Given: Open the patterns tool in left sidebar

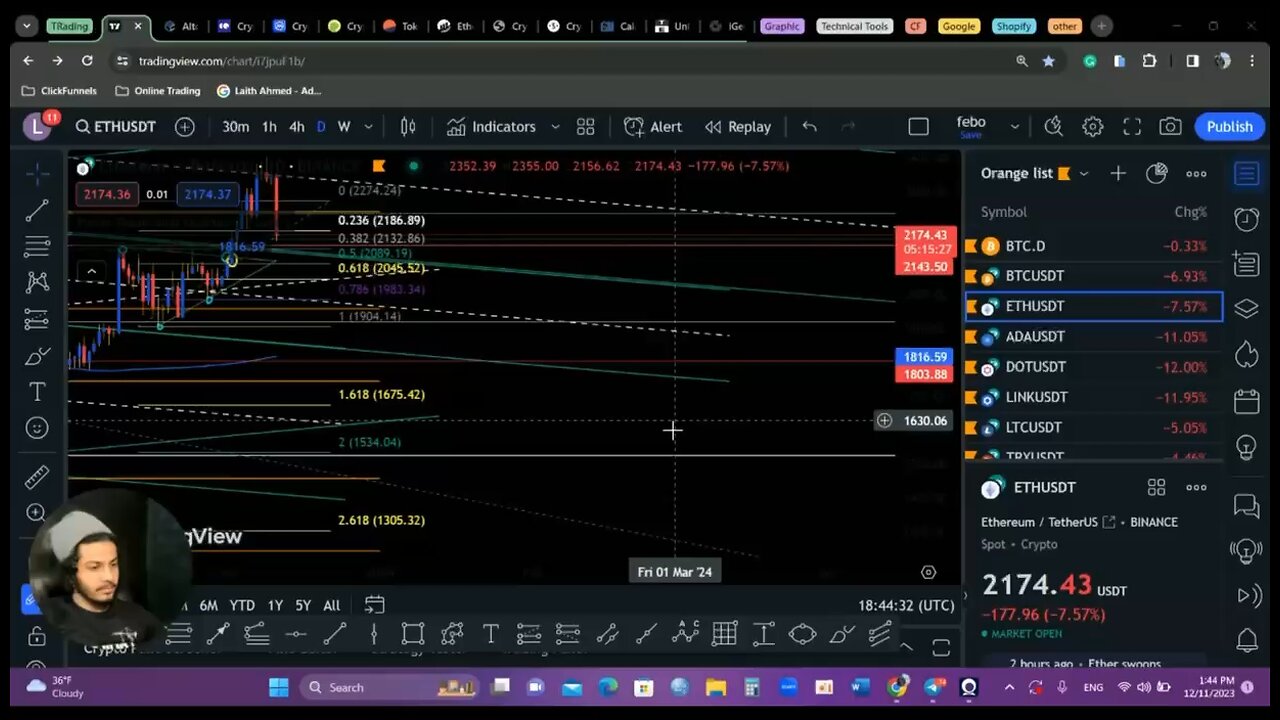Looking at the screenshot, I should click(x=37, y=282).
